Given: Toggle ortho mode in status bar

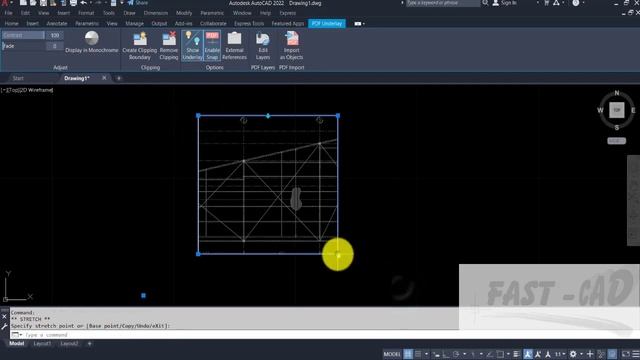Looking at the screenshot, I should coord(446,354).
